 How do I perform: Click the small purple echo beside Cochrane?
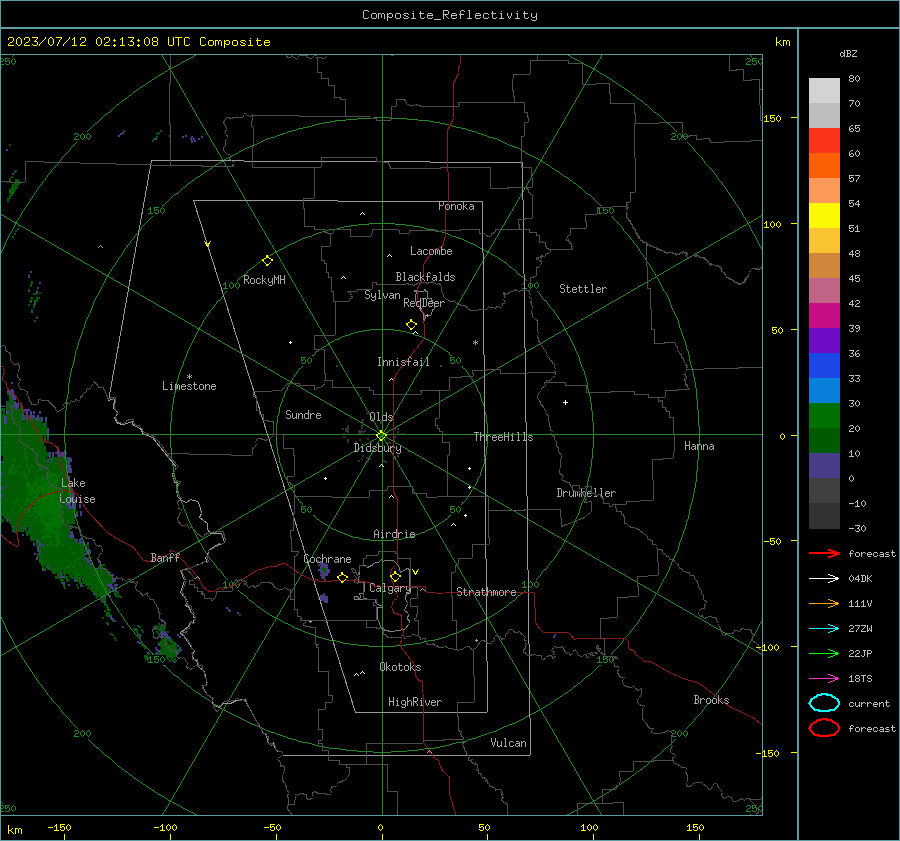[x=324, y=571]
